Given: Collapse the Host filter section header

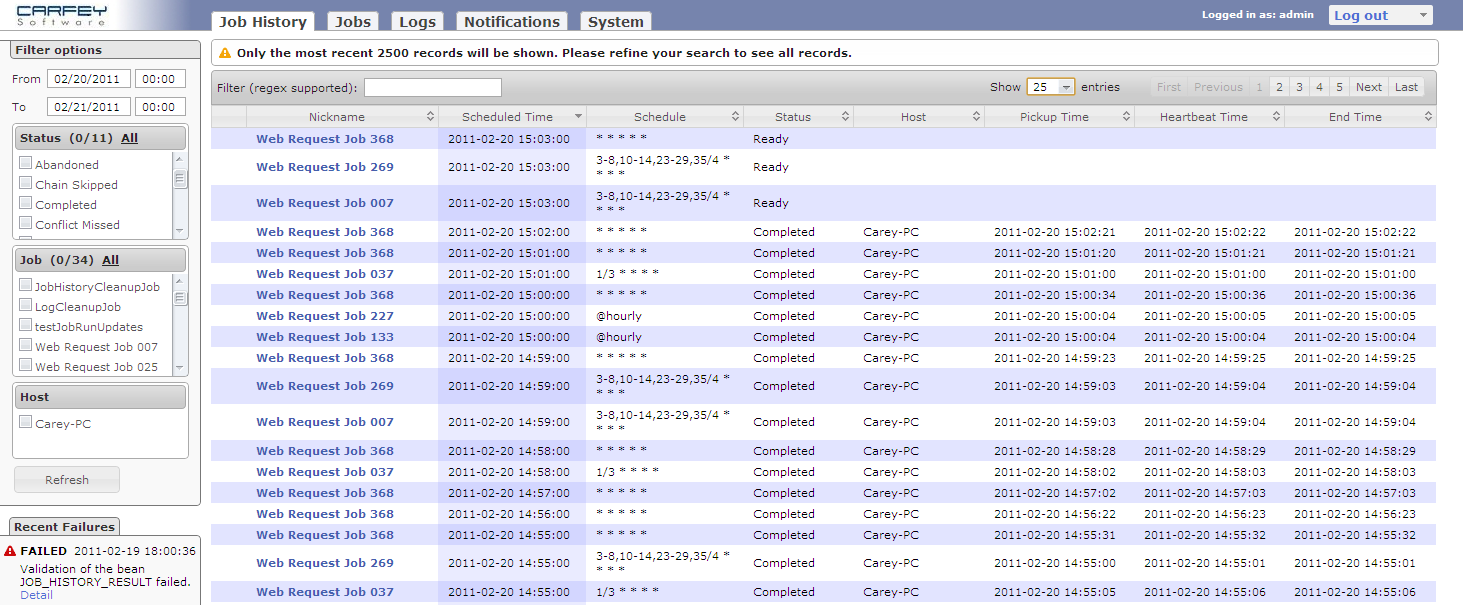Looking at the screenshot, I should coord(100,397).
